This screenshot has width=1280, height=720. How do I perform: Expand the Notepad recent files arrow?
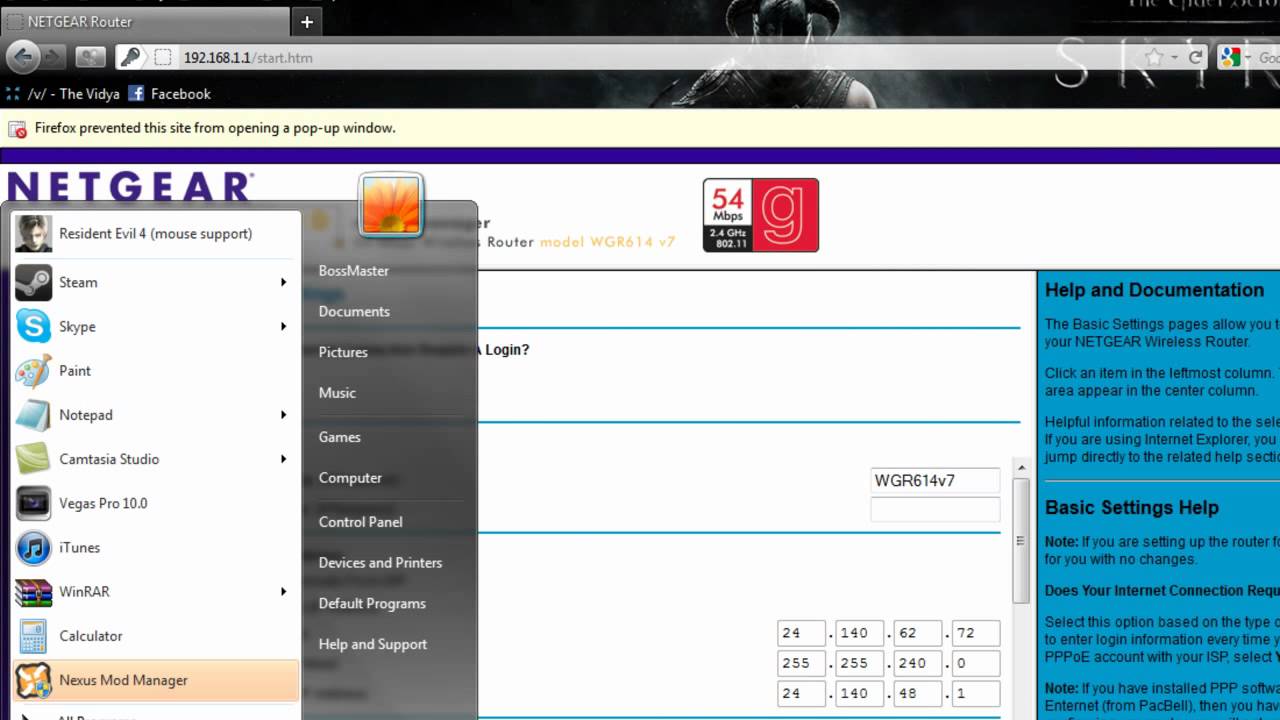point(283,415)
